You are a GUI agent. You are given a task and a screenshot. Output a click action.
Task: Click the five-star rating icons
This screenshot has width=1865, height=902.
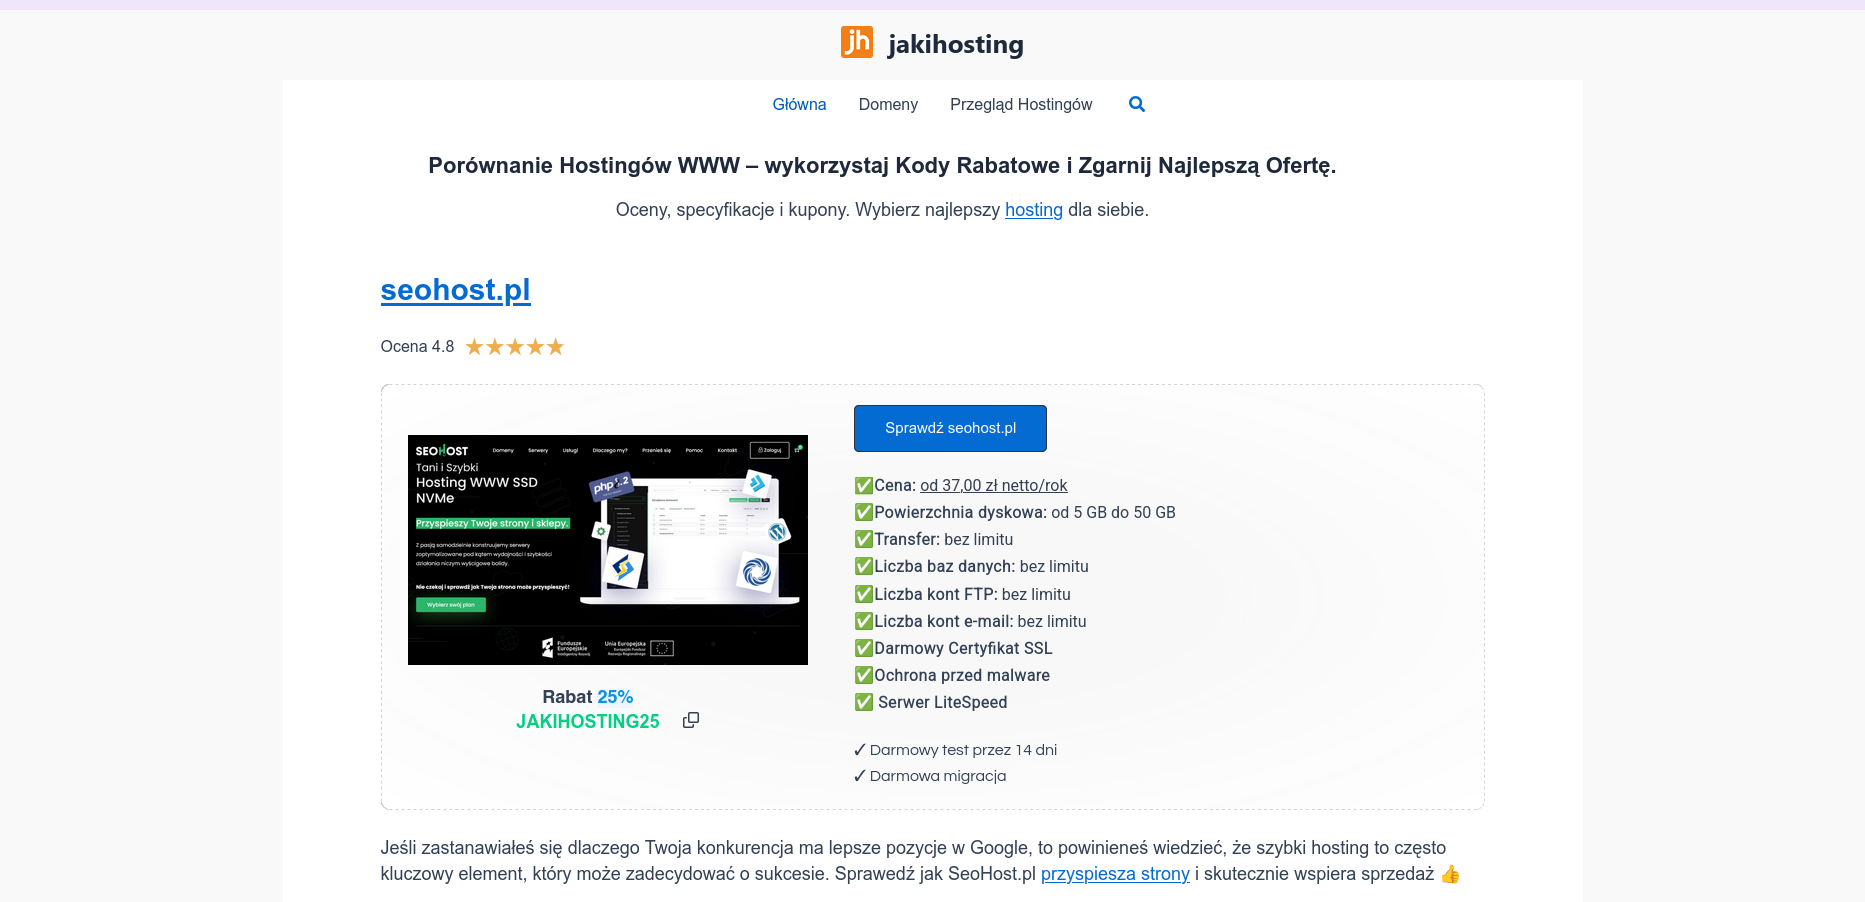click(515, 347)
